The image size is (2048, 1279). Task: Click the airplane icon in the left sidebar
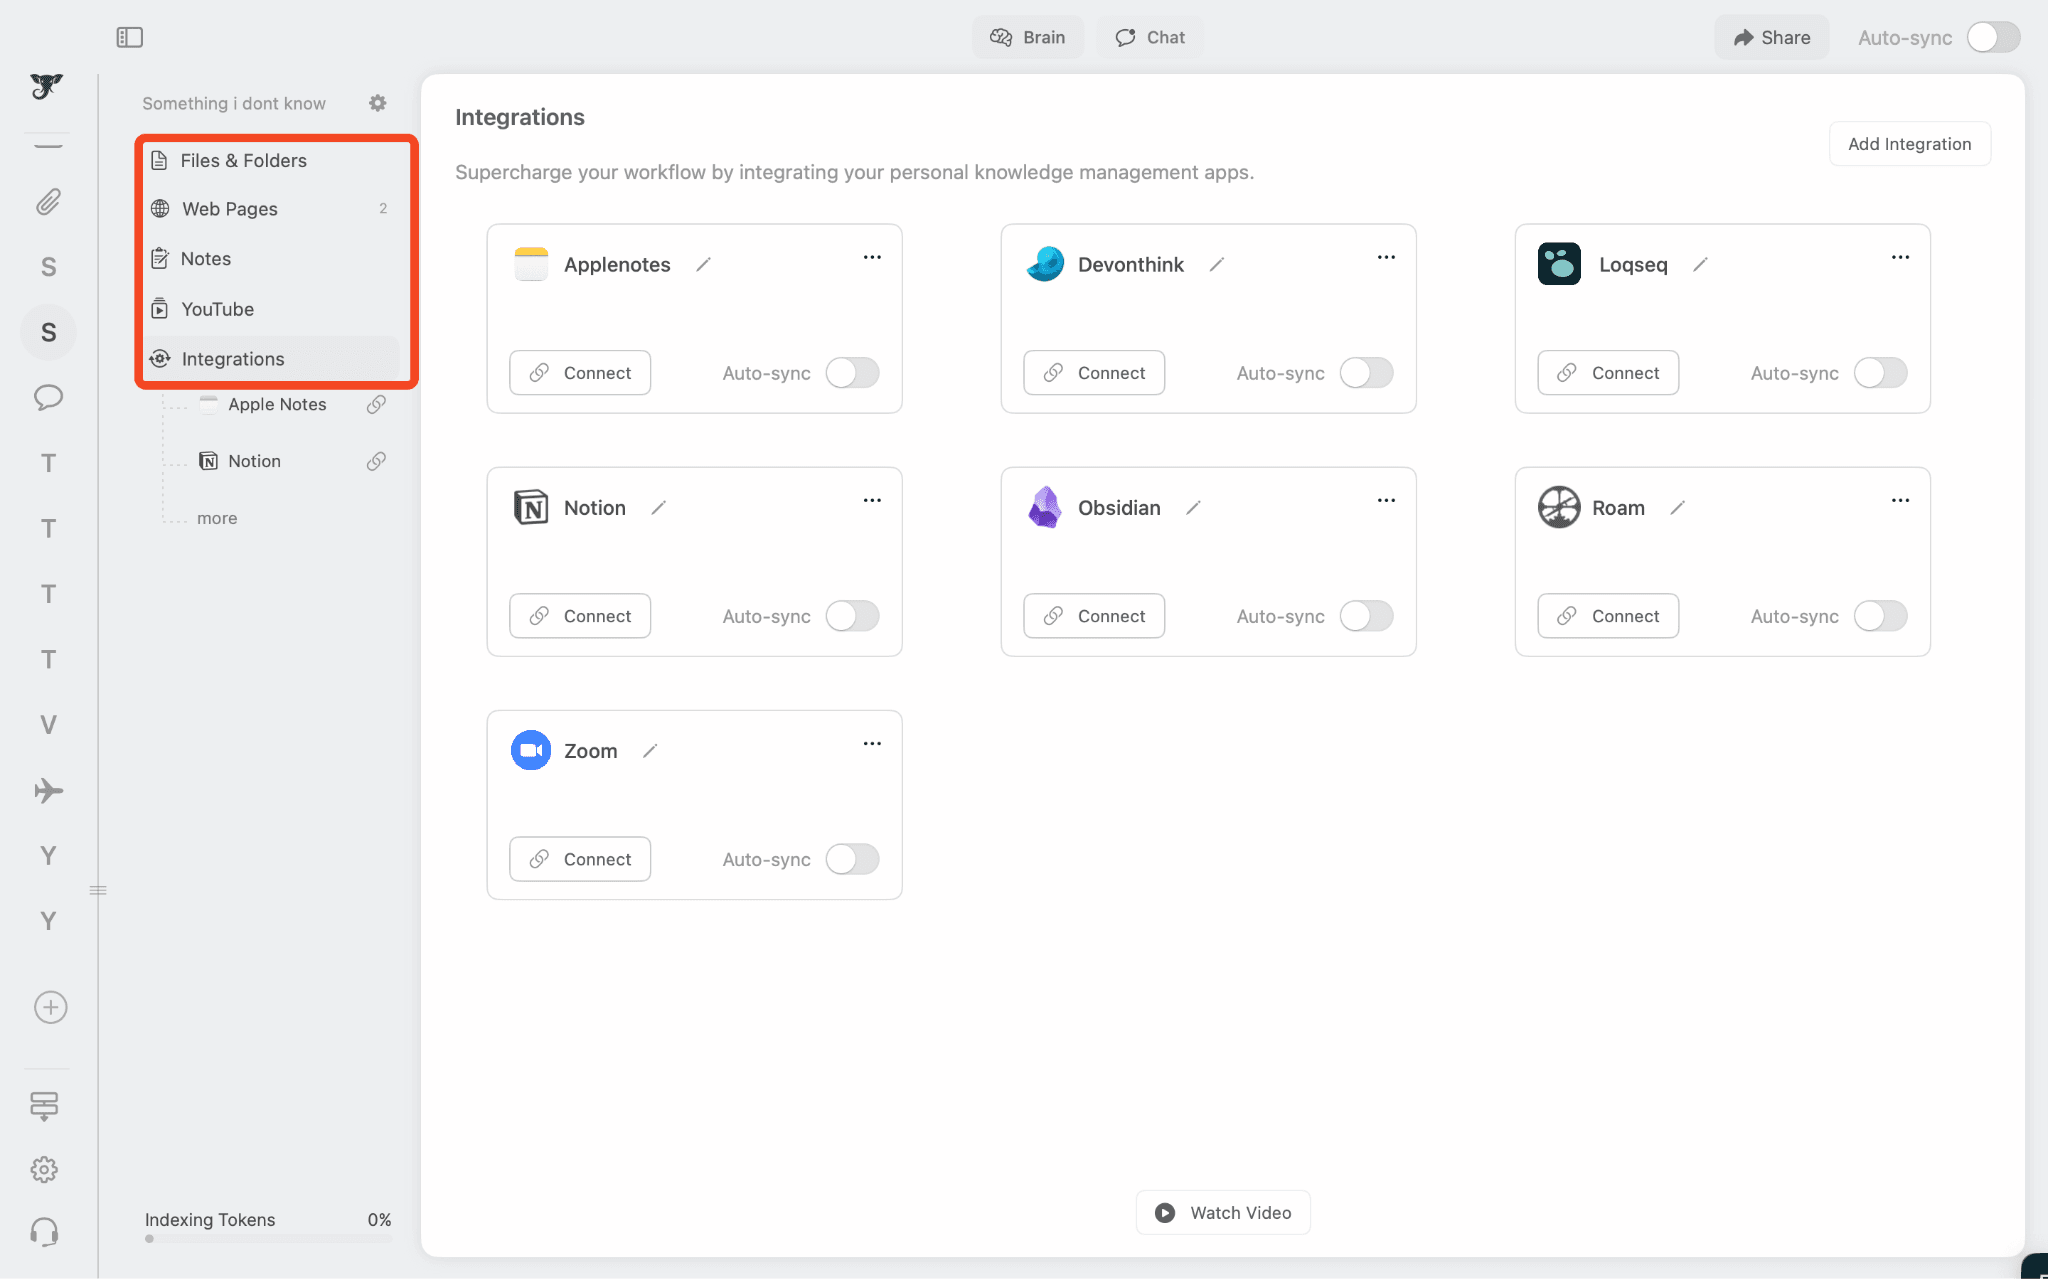click(47, 790)
